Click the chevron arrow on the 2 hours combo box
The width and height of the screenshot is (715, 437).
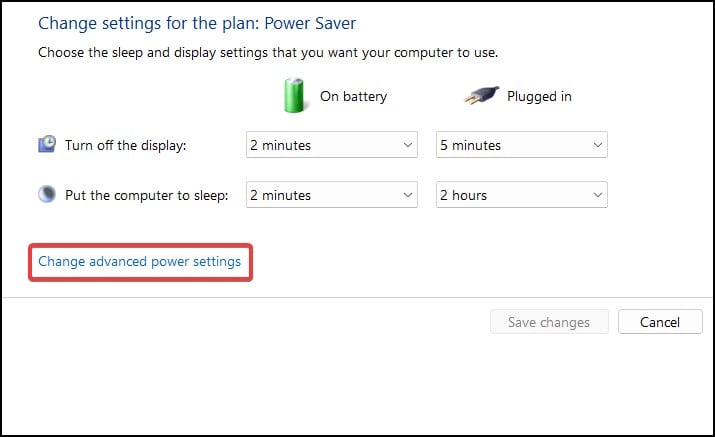tap(597, 195)
